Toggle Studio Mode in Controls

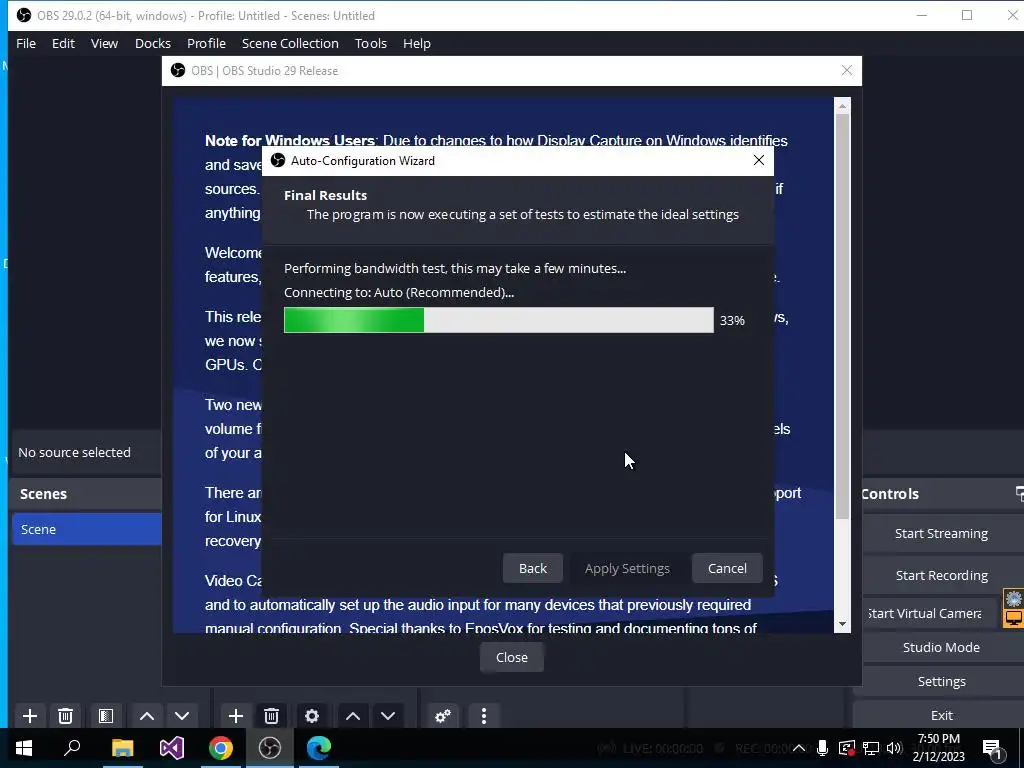941,647
